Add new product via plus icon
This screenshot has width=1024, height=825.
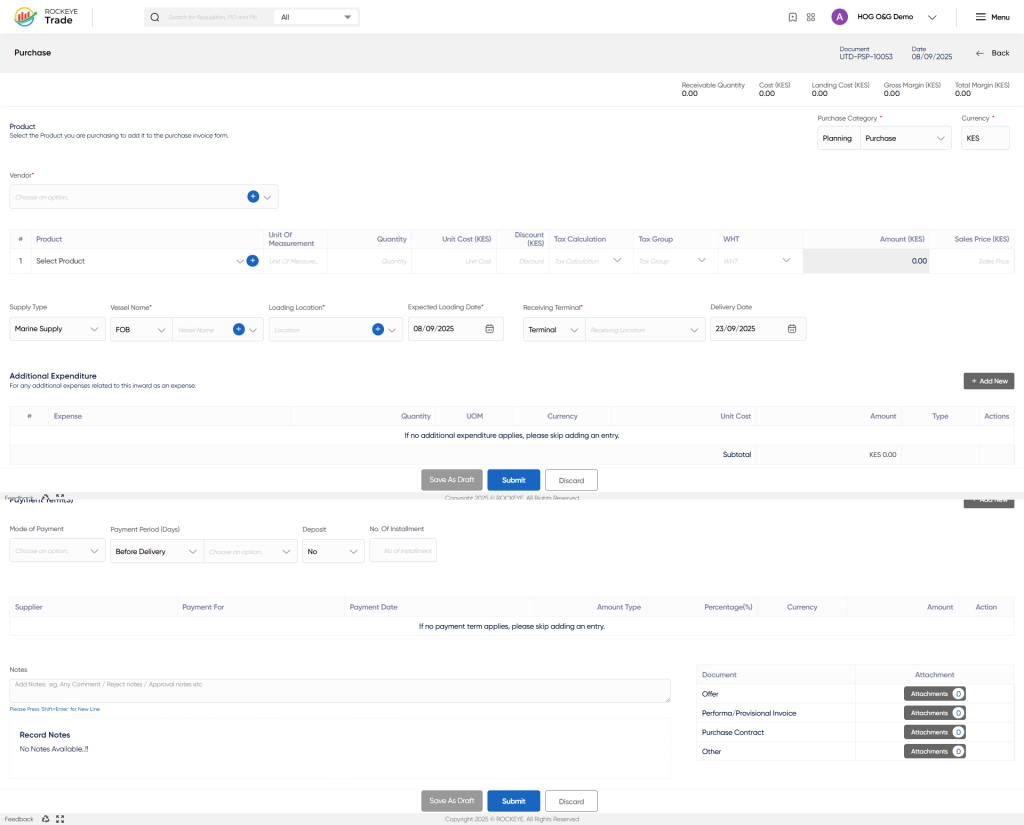[252, 261]
